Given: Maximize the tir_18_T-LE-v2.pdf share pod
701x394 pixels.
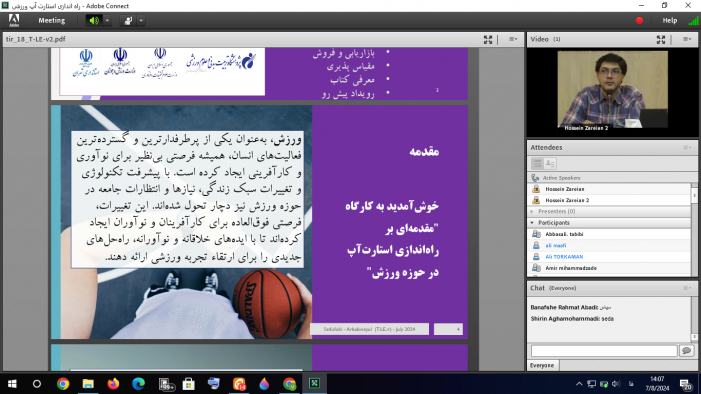Looking at the screenshot, I should point(488,39).
